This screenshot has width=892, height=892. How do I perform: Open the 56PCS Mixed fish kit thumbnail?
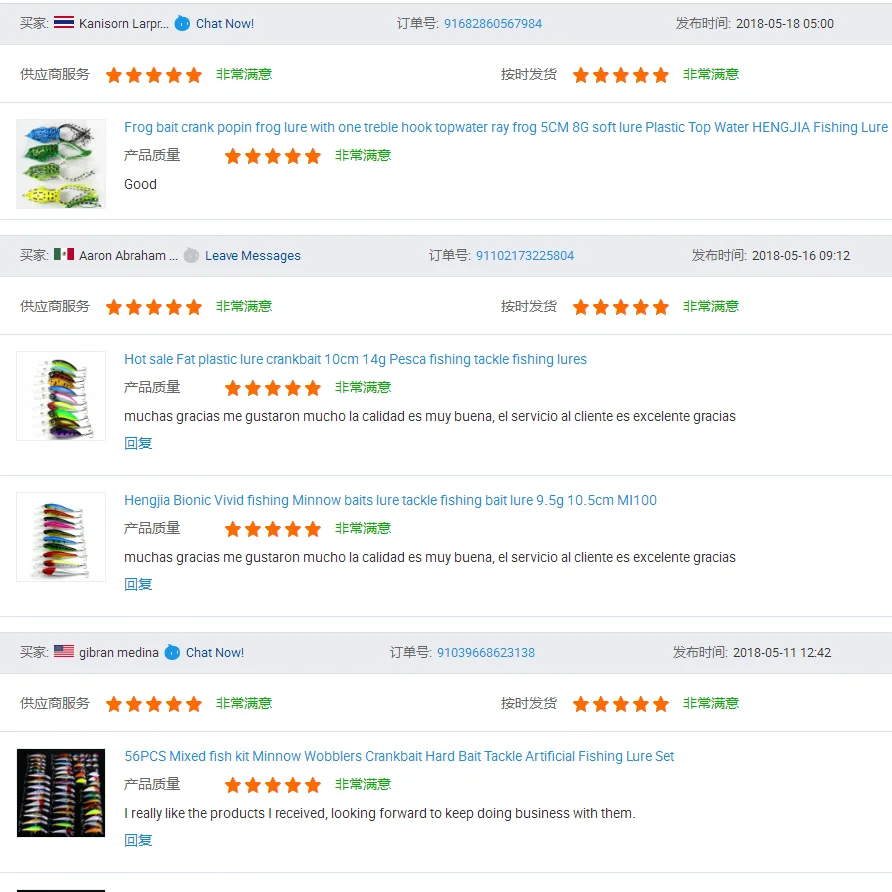(61, 793)
